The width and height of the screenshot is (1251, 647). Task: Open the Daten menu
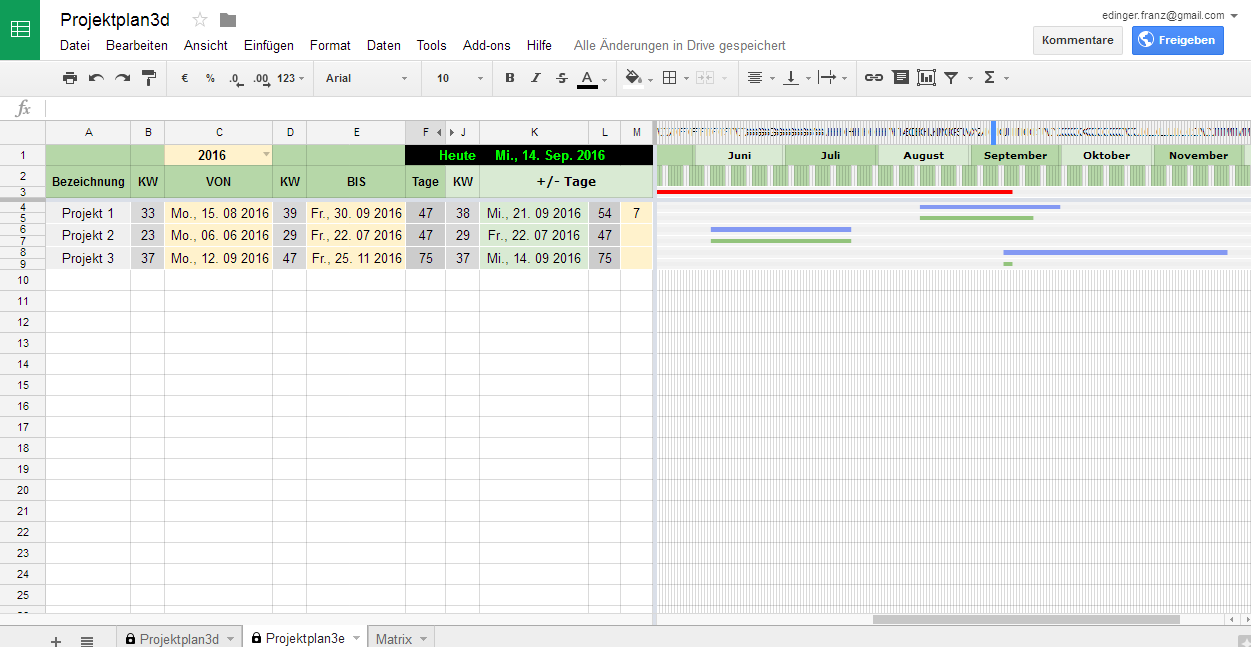tap(383, 45)
